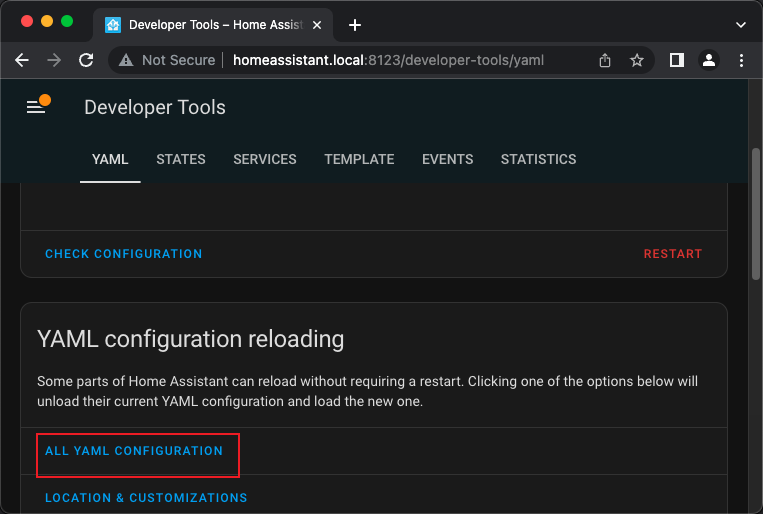This screenshot has width=763, height=514.
Task: Go to the EVENTS tab
Action: [x=448, y=160]
